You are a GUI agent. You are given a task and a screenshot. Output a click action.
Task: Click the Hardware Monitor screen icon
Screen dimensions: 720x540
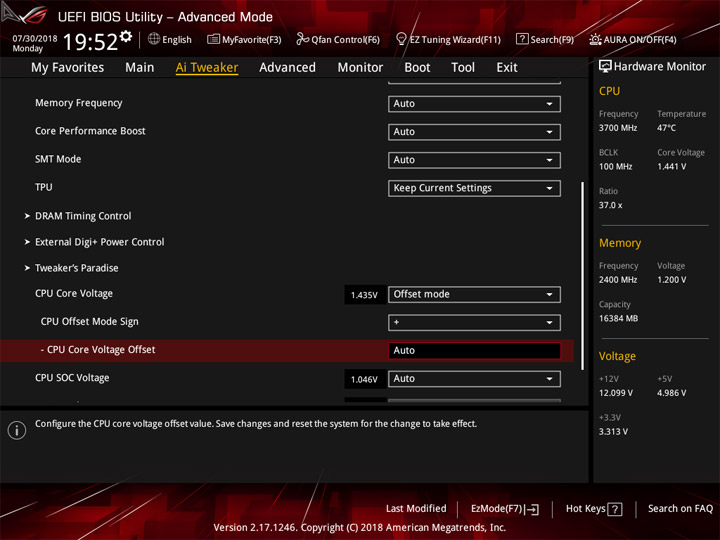pos(605,67)
